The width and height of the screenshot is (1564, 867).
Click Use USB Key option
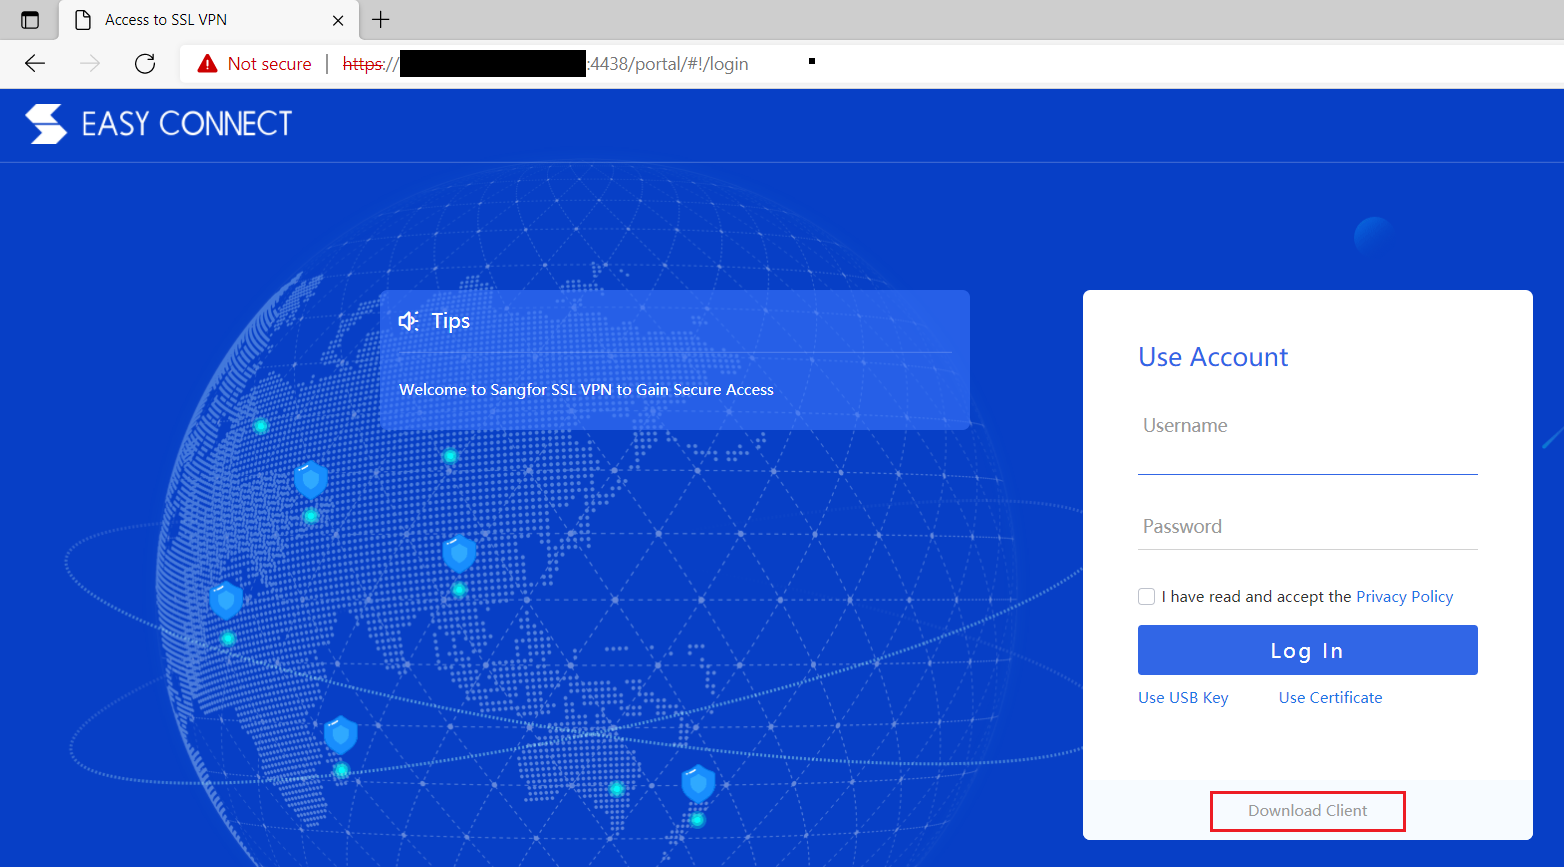coord(1183,697)
